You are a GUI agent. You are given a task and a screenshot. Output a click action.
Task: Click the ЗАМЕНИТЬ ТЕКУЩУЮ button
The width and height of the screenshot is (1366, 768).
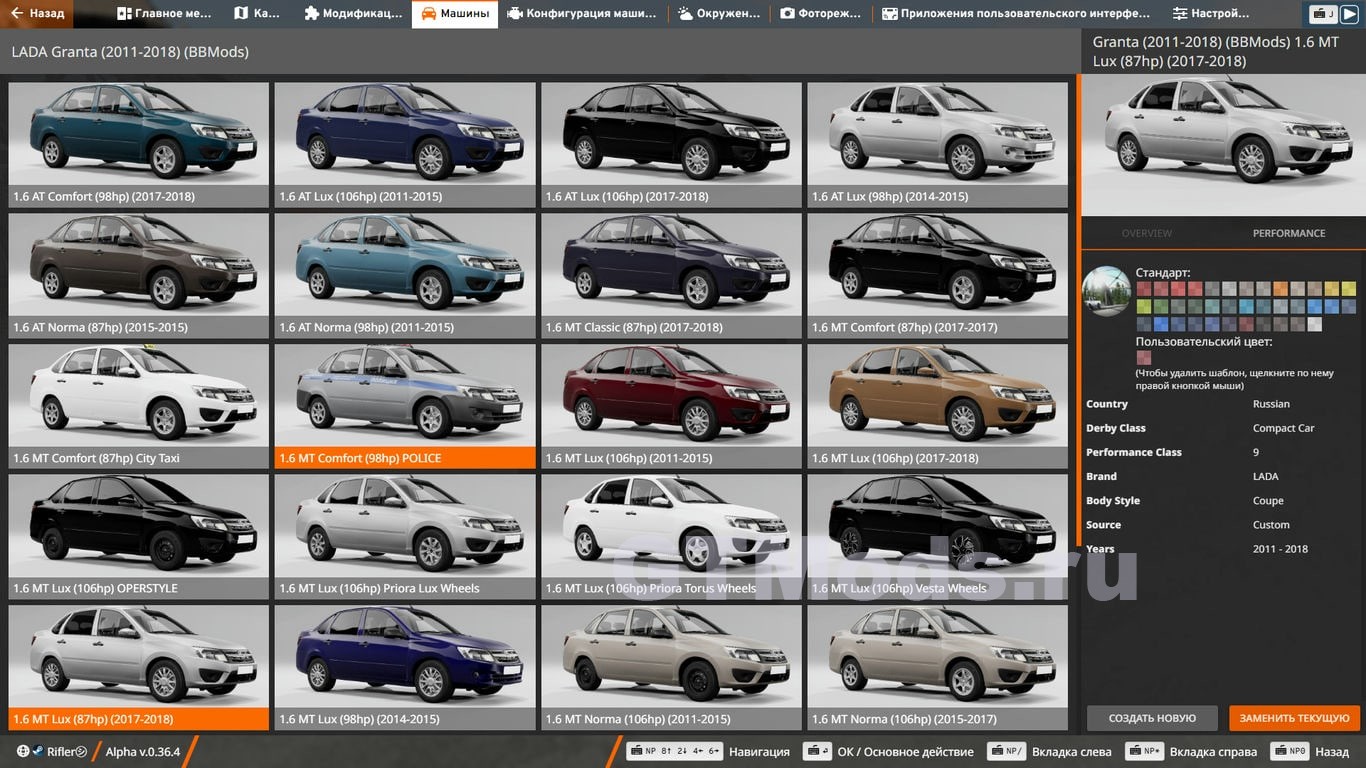1295,718
